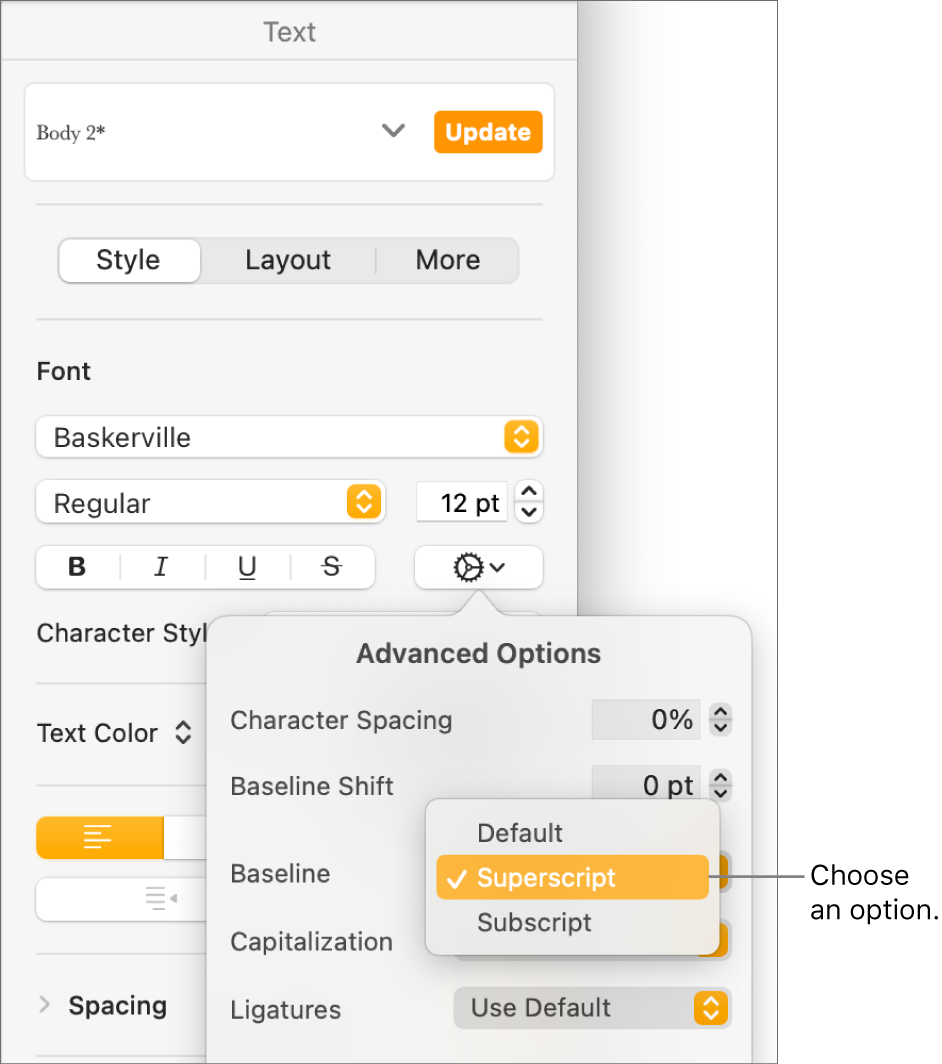Toggle underline formatting
This screenshot has height=1064, width=942.
coord(246,567)
